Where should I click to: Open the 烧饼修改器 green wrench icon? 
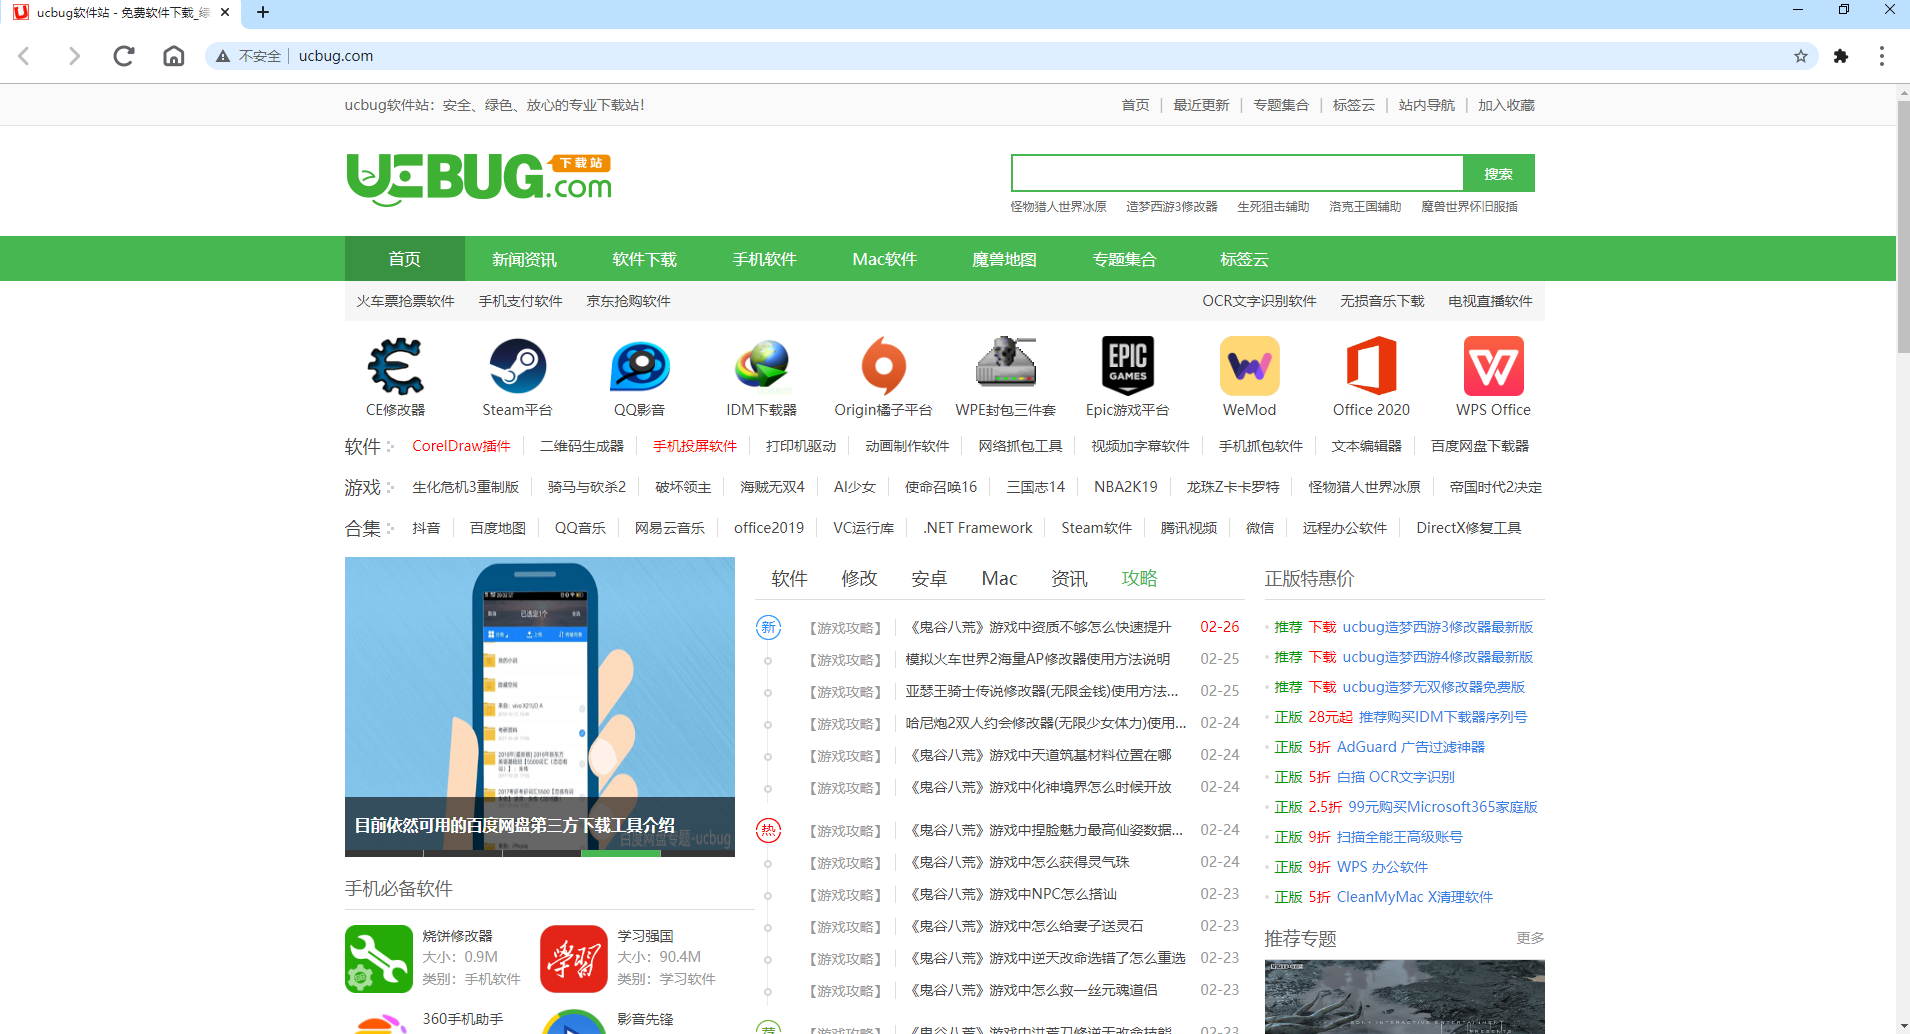pyautogui.click(x=379, y=958)
